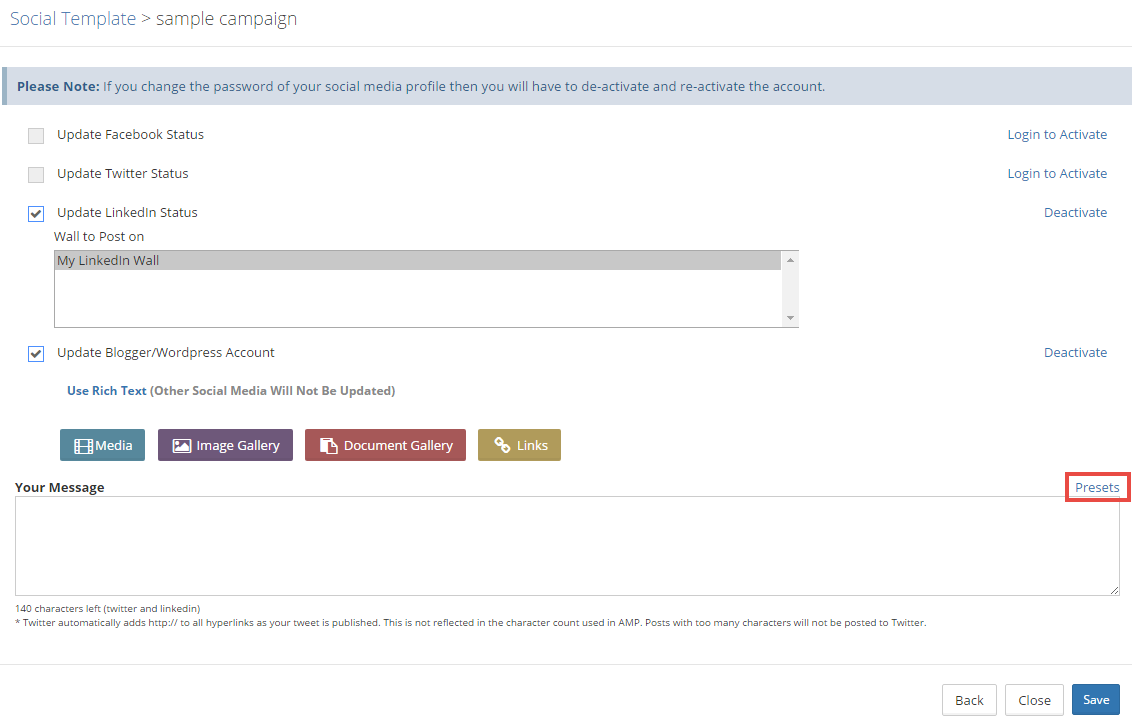Click the chain icon on Links button
The height and width of the screenshot is (726, 1138).
(x=502, y=445)
